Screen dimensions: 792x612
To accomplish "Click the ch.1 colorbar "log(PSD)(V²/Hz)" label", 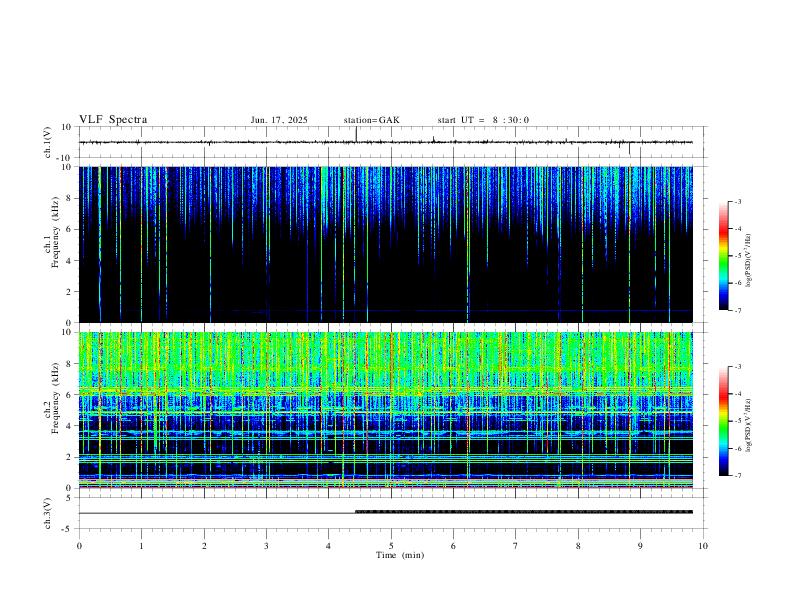I will (748, 260).
